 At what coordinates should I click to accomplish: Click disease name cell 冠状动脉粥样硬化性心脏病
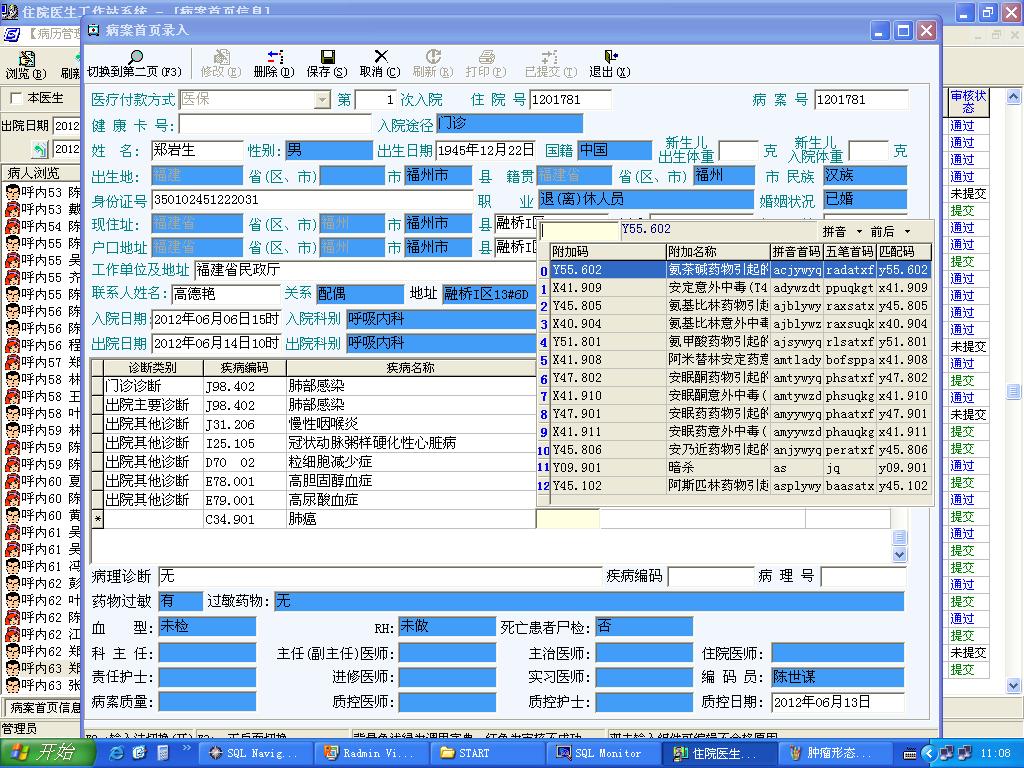[x=410, y=443]
